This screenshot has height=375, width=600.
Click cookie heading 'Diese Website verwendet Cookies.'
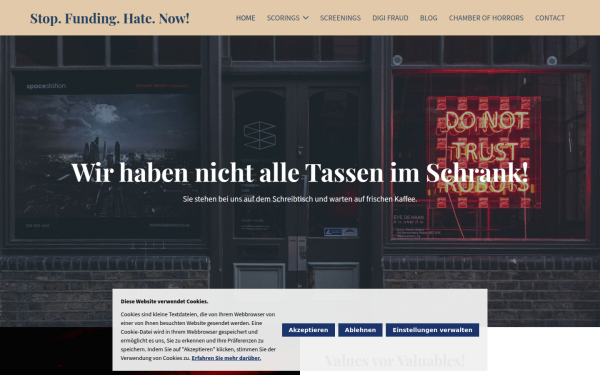165,302
